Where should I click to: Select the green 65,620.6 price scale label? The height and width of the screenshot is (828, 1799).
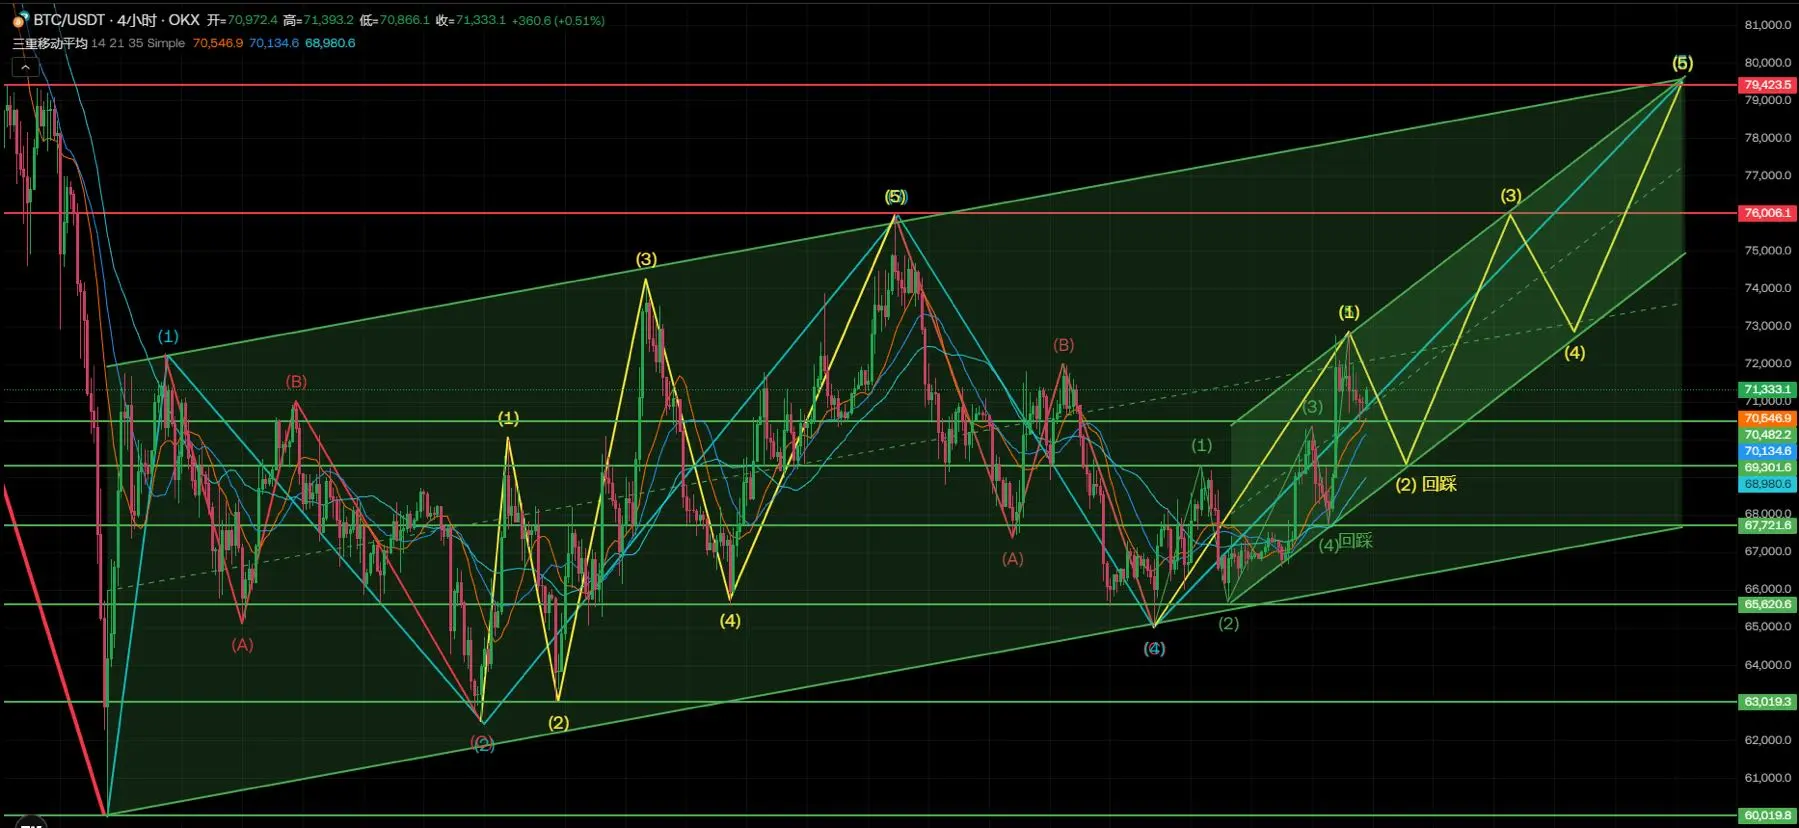tap(1768, 604)
